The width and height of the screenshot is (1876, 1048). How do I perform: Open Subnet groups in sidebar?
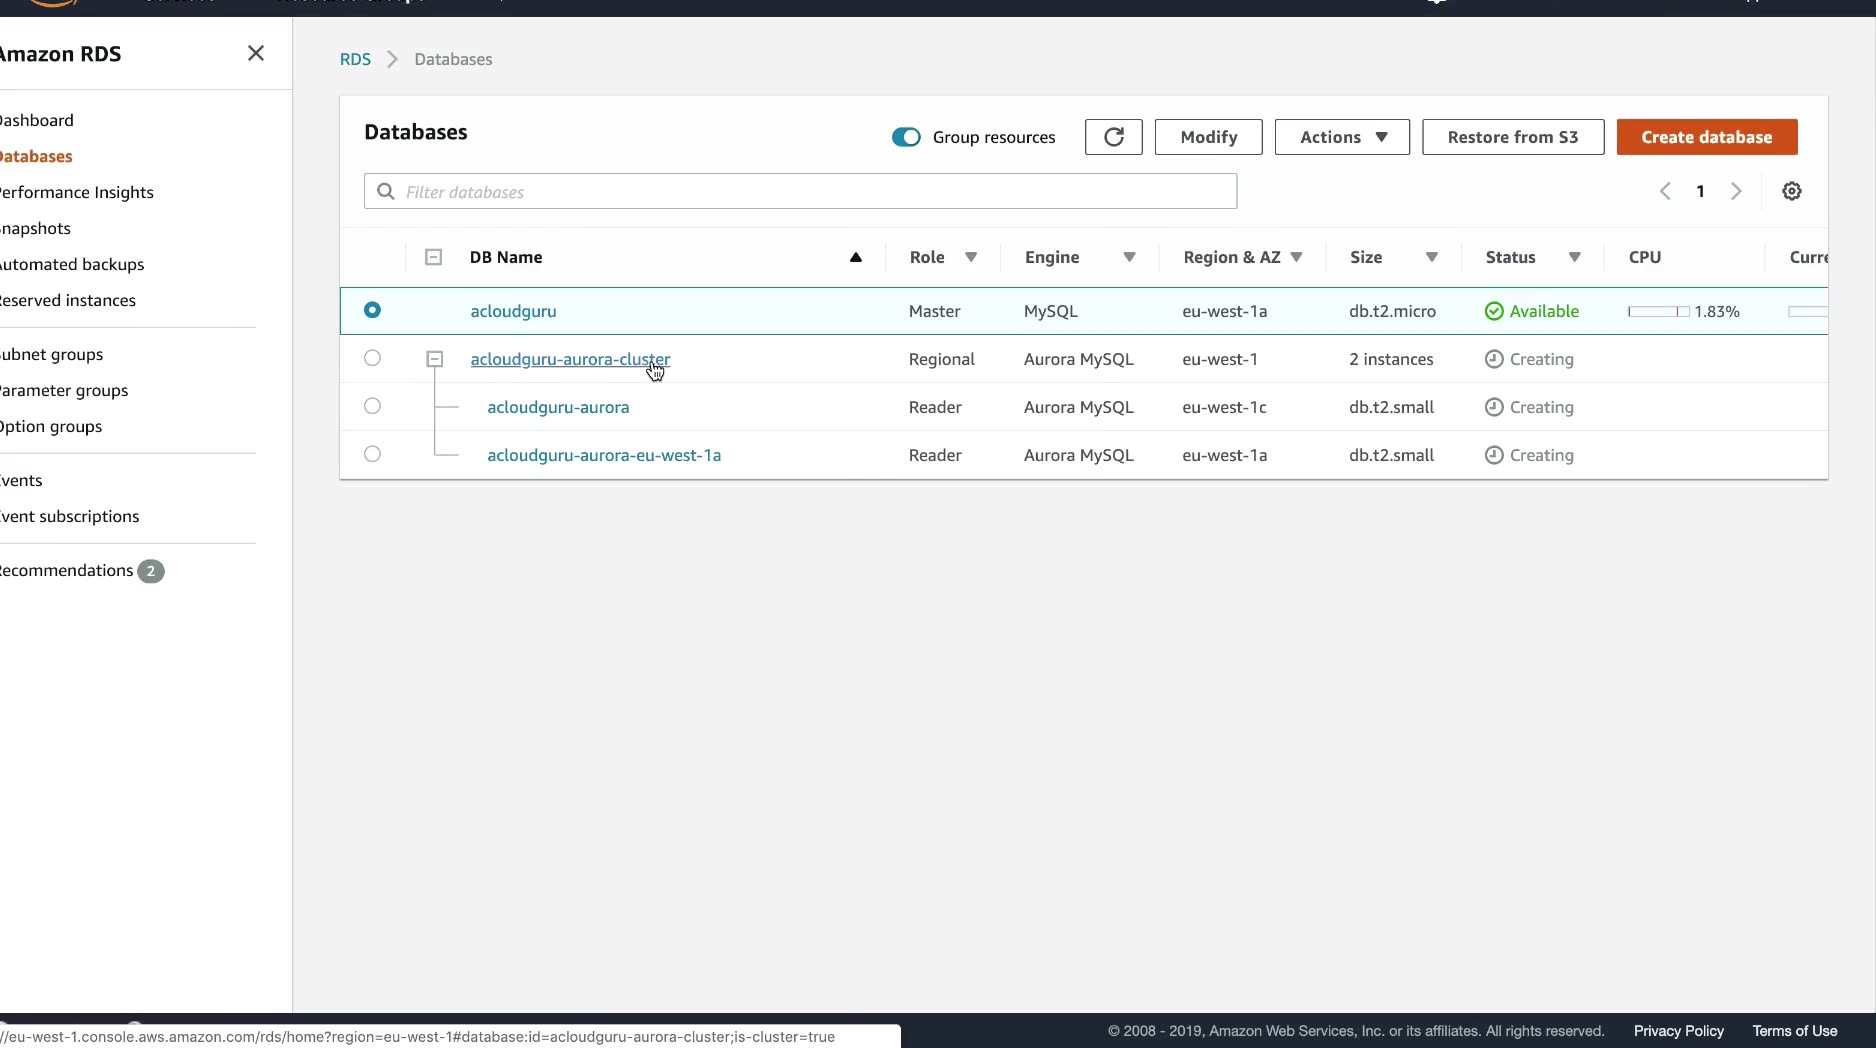pyautogui.click(x=51, y=354)
